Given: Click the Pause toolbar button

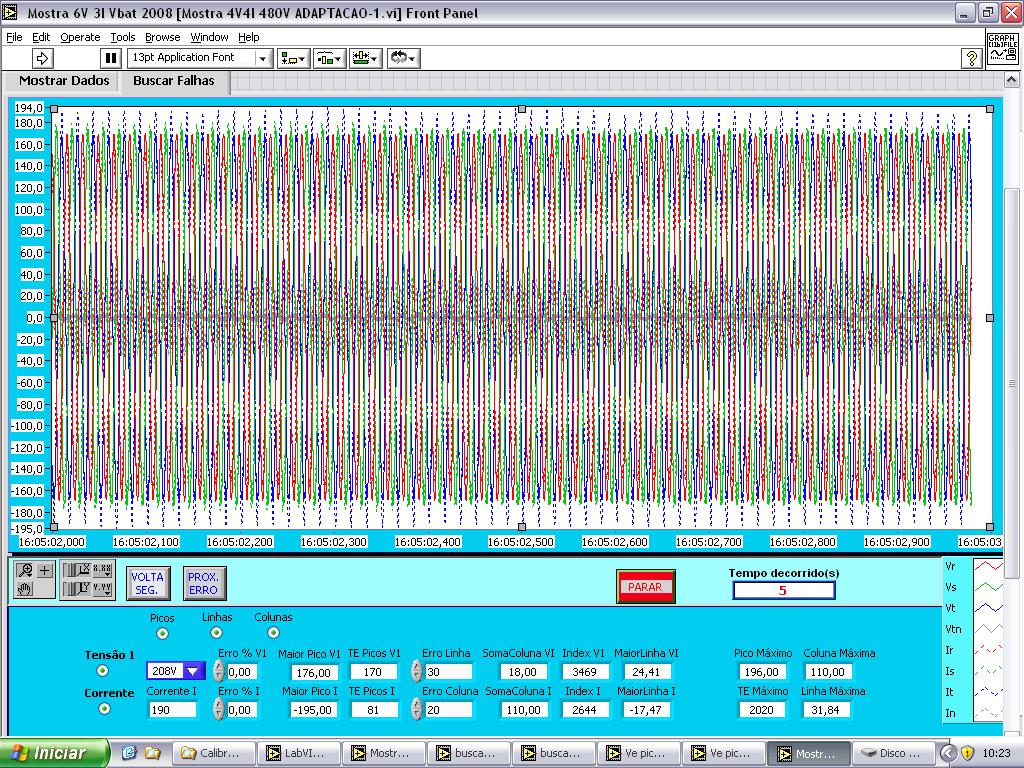Looking at the screenshot, I should click(111, 58).
